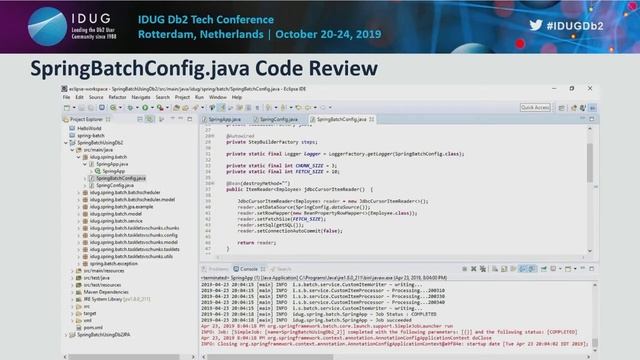Screen dimensions: 640x360
Task: Expand the idug.spring.batch.model package
Action: pos(79,214)
